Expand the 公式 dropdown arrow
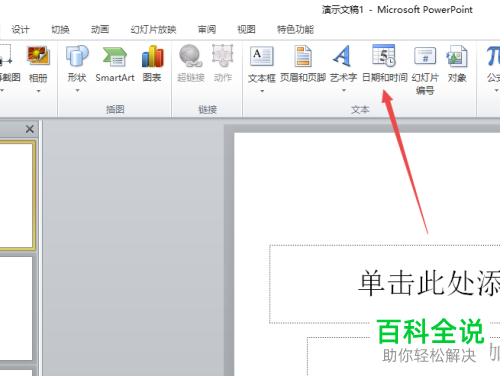 (x=496, y=90)
